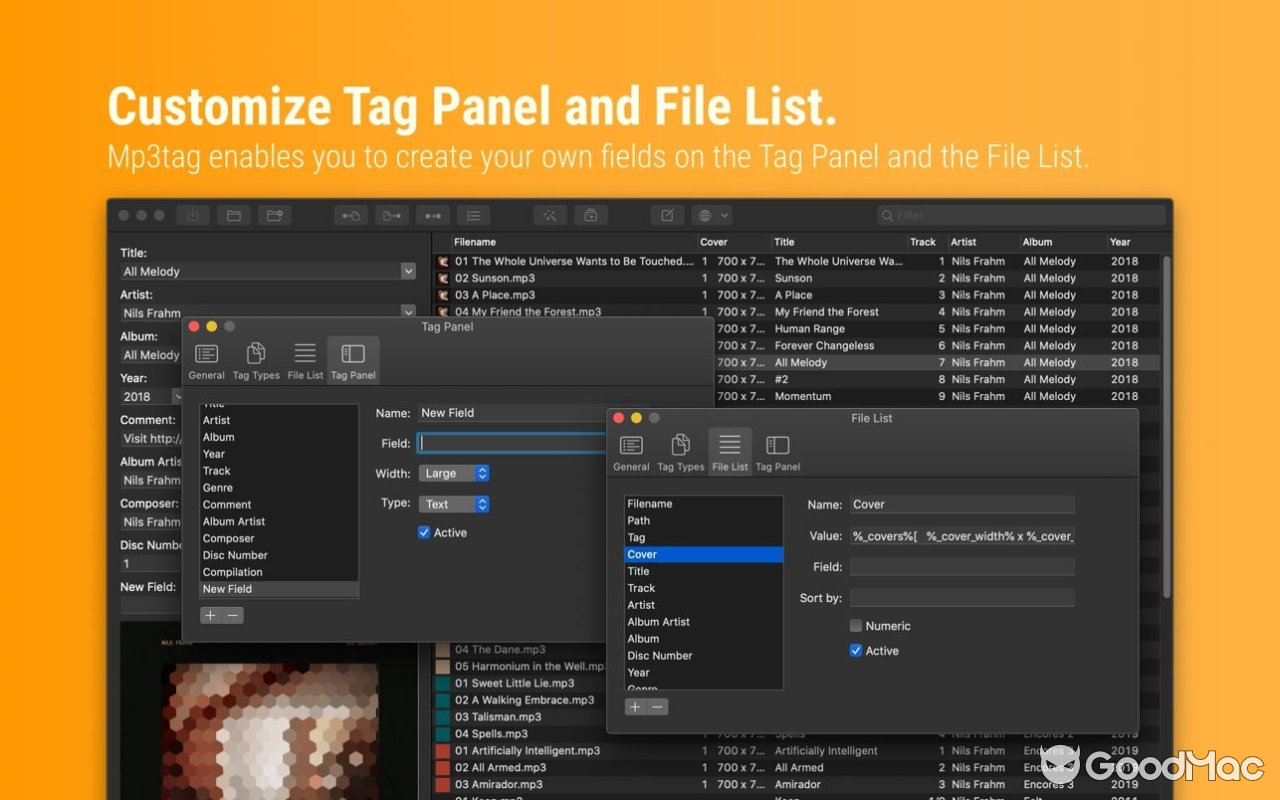Enable the Numeric checkbox for Cover column

pyautogui.click(x=856, y=625)
